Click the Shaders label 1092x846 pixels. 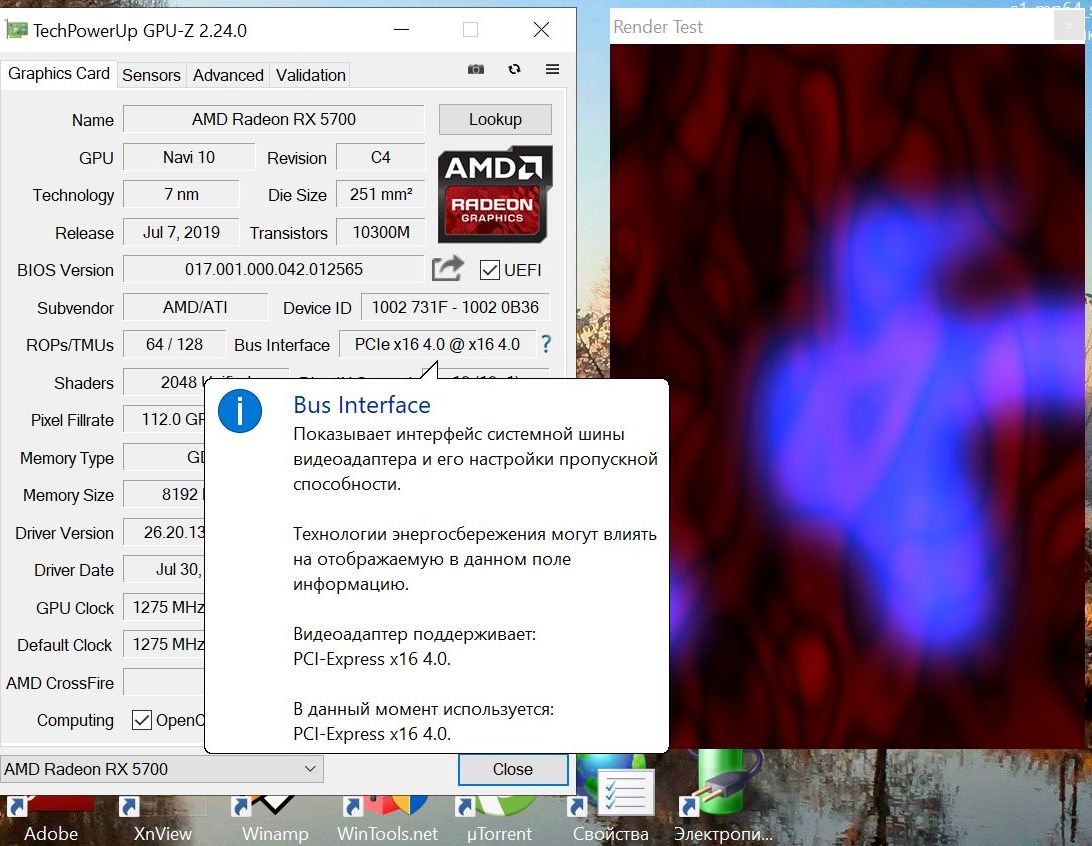coord(84,383)
